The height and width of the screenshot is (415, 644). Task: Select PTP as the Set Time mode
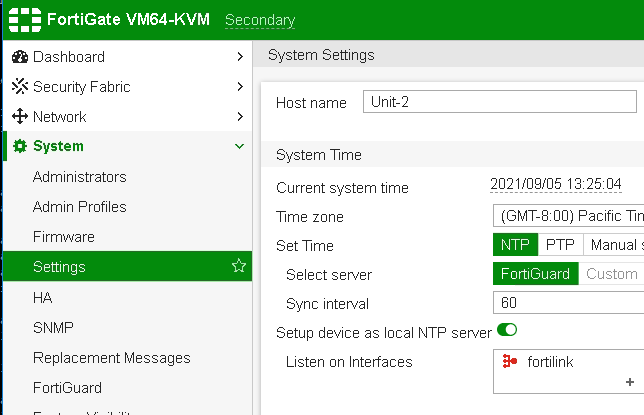(x=560, y=245)
